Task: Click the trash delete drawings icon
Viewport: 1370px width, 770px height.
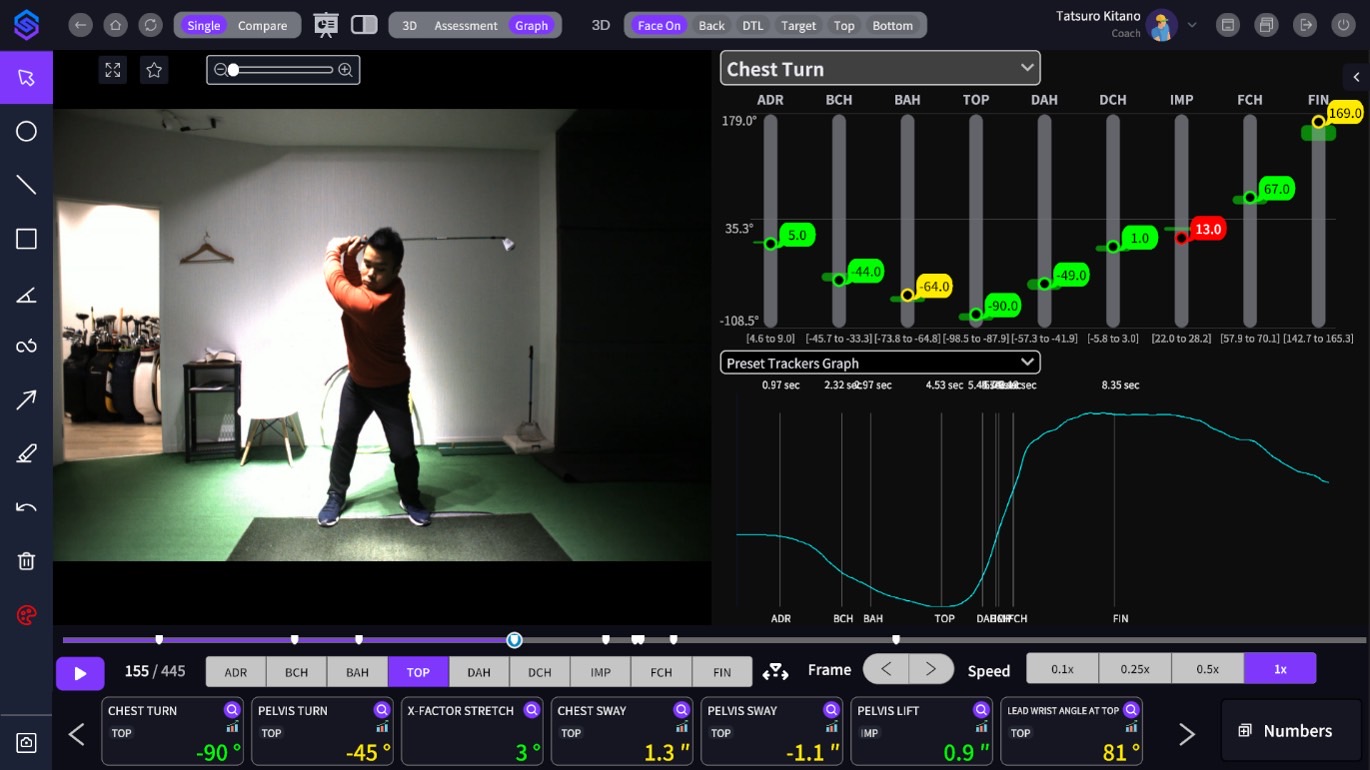Action: 26,561
